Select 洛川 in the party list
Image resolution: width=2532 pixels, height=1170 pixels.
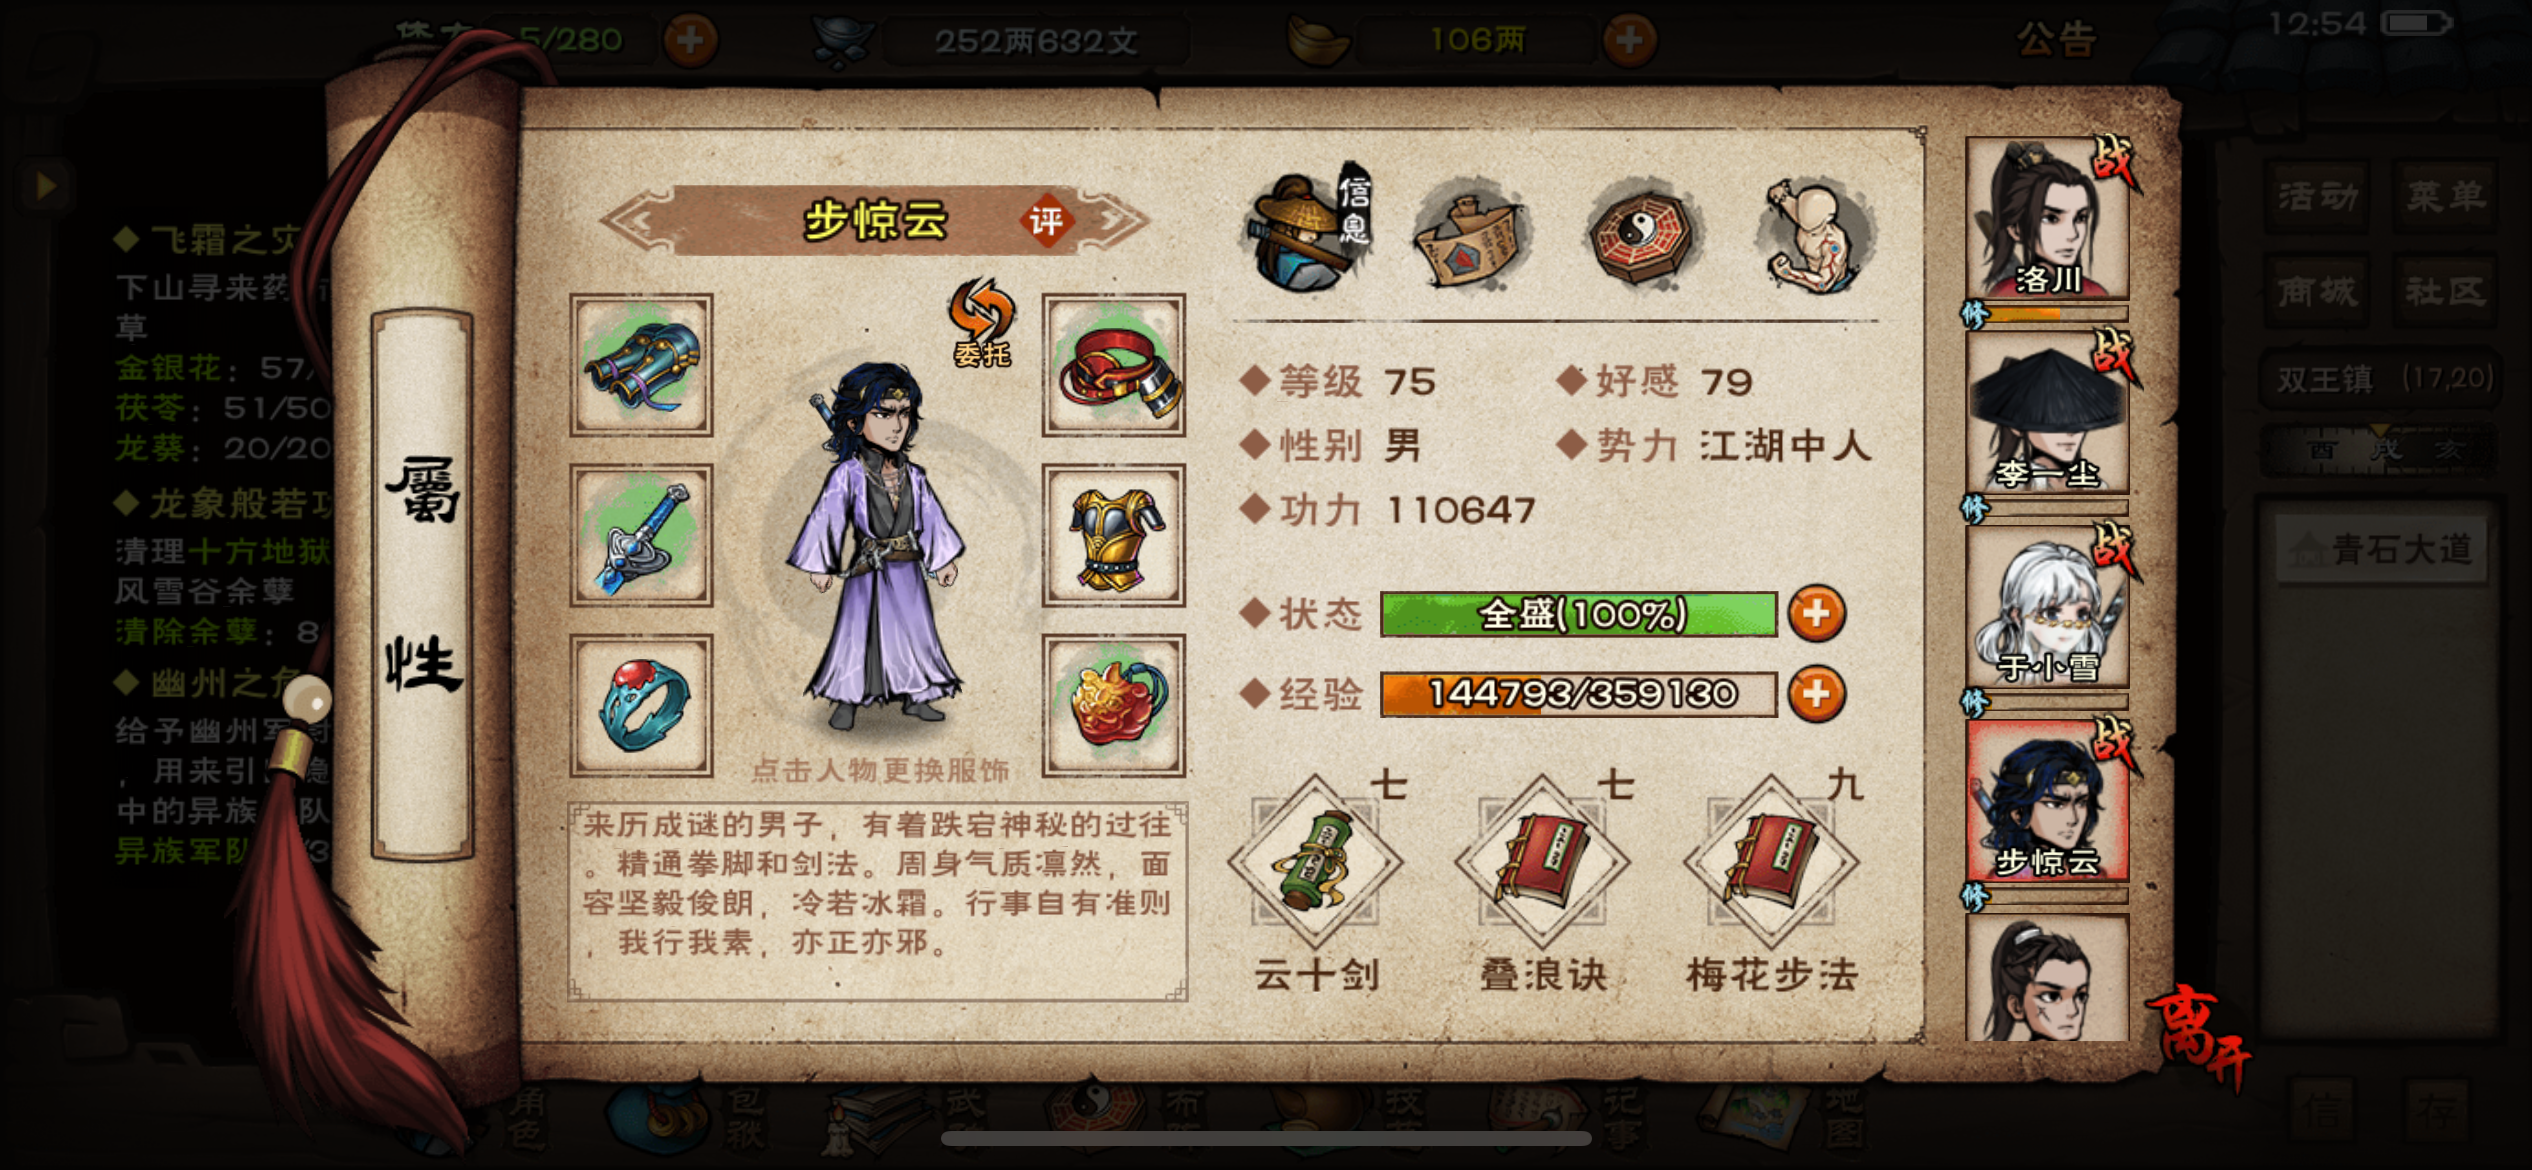(x=2046, y=219)
